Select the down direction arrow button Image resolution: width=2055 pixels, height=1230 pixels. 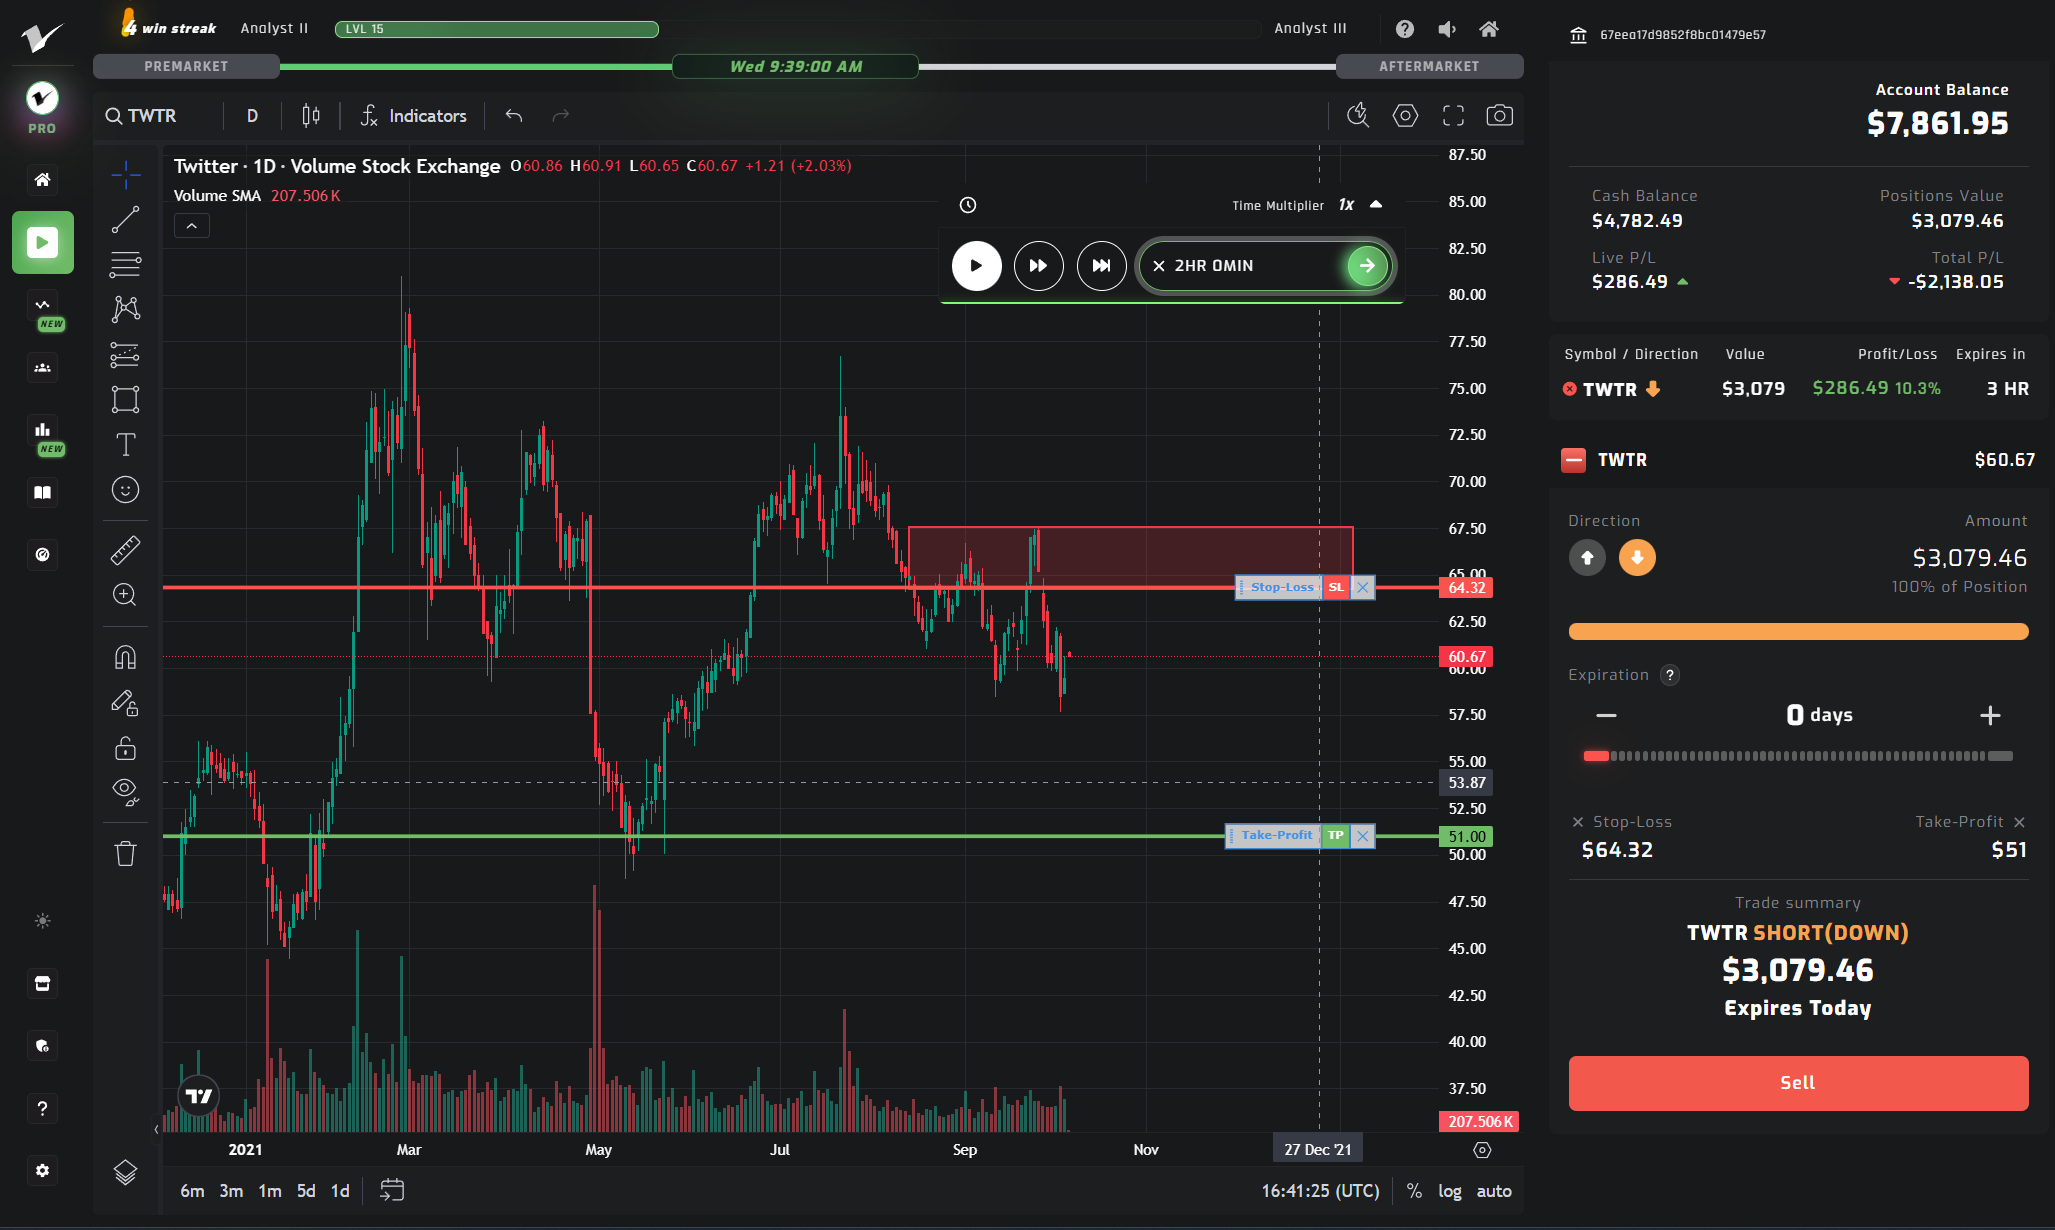point(1637,557)
